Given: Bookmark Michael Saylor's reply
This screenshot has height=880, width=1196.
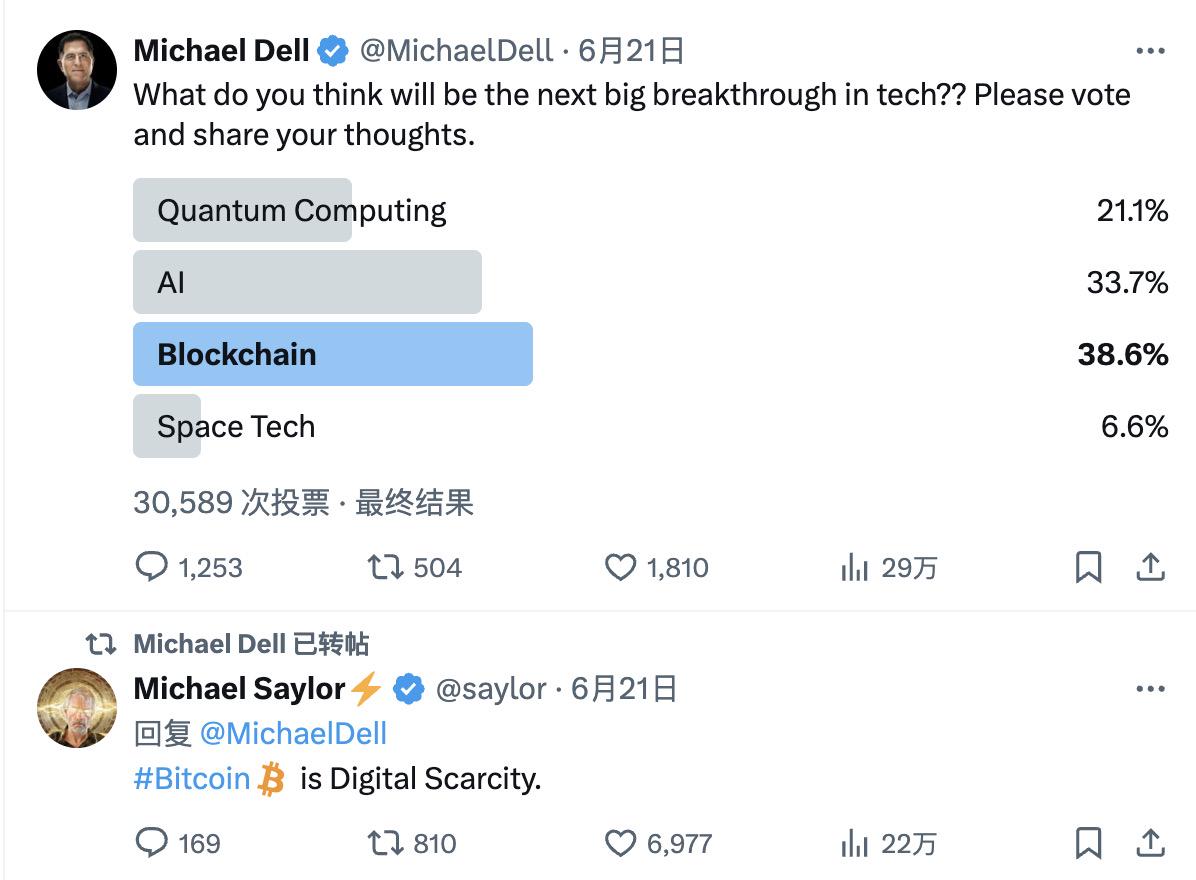Looking at the screenshot, I should click(x=1088, y=843).
